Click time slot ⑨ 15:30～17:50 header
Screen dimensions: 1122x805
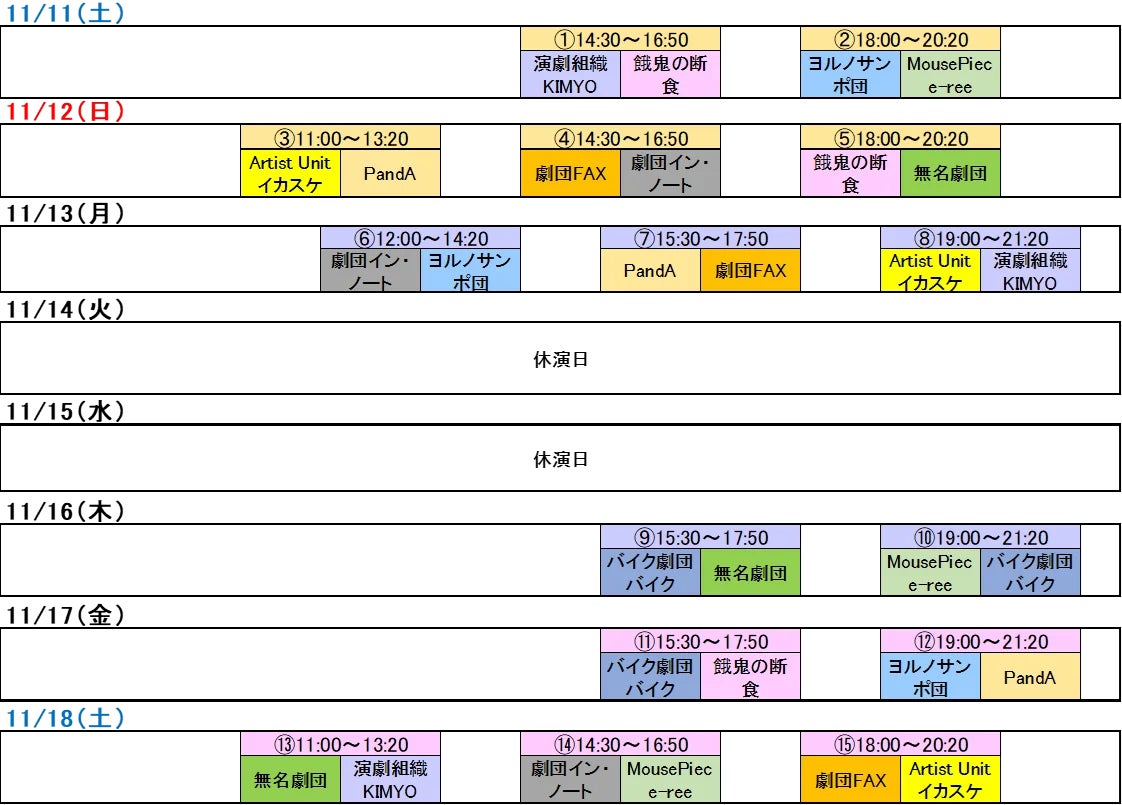click(x=700, y=538)
